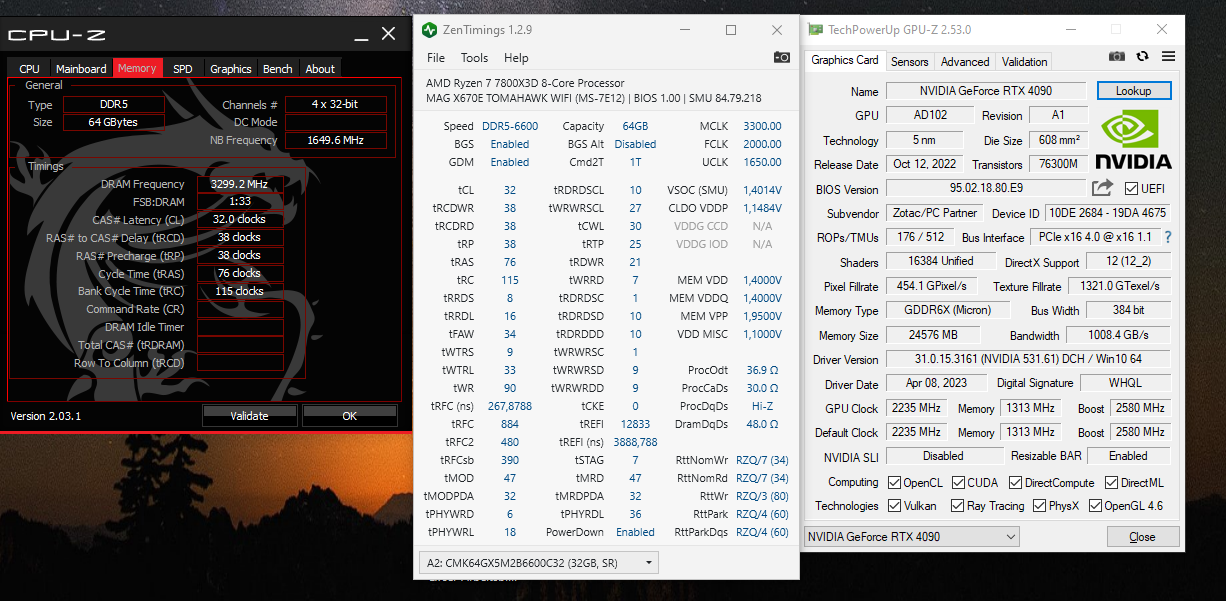Share BIOS using arrow icon in GPU-Z
Screen dimensions: 1226x601
point(1102,188)
